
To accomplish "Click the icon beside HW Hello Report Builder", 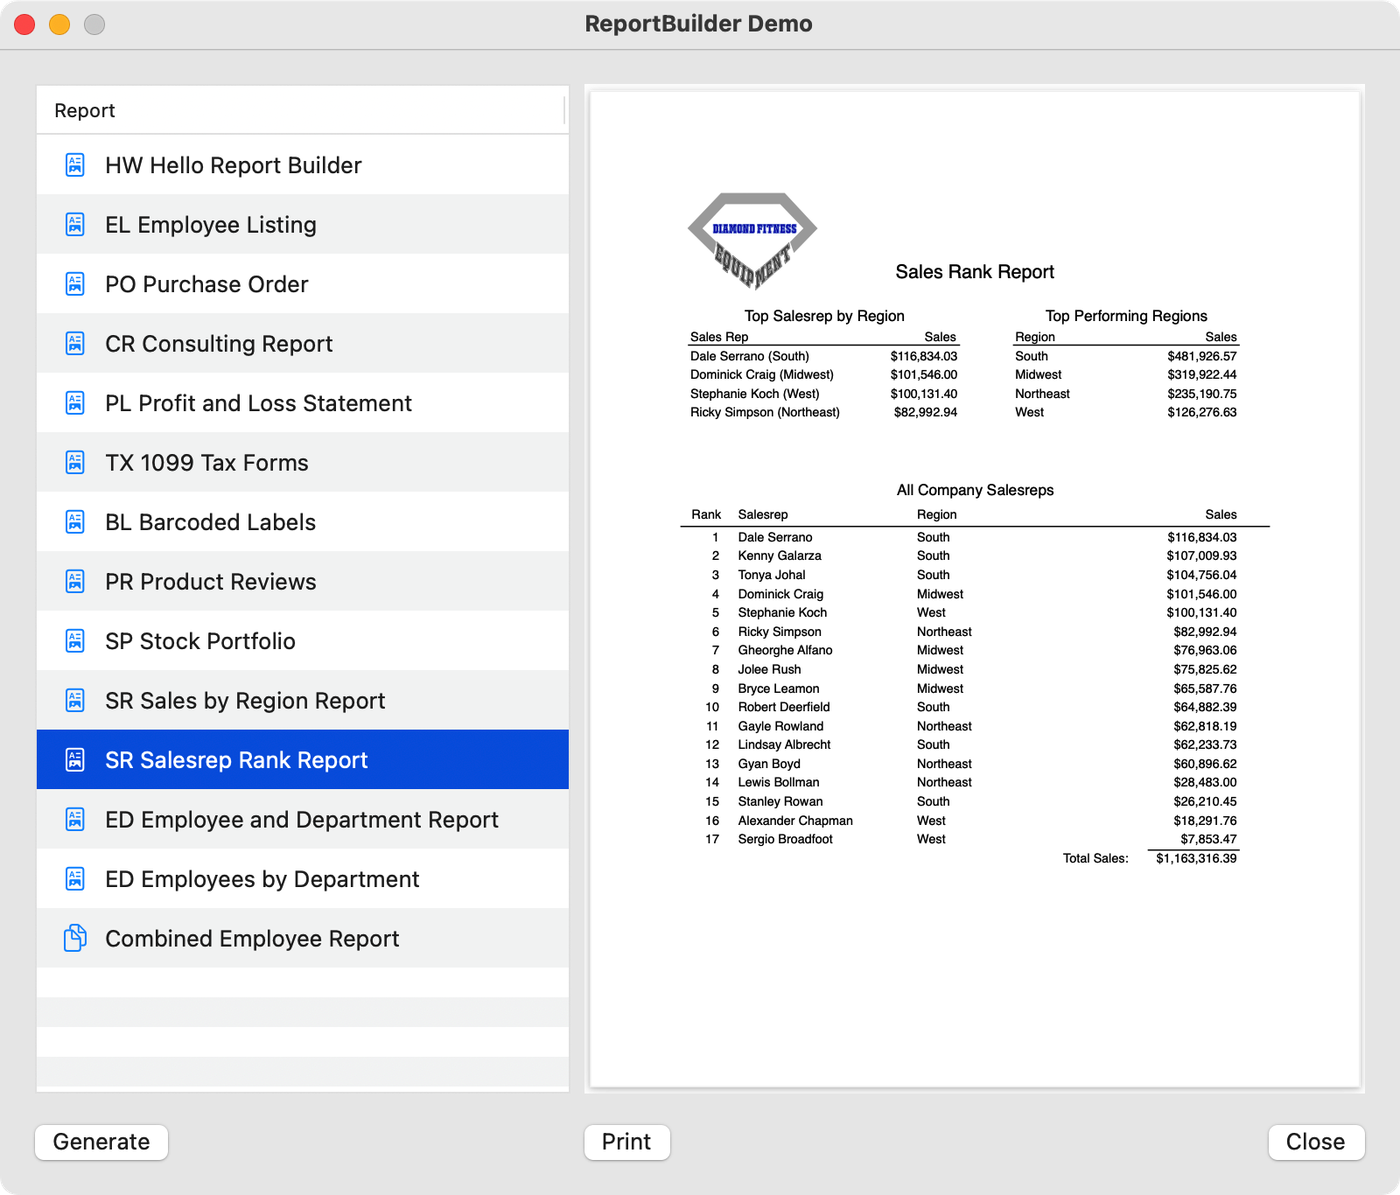I will (x=75, y=165).
